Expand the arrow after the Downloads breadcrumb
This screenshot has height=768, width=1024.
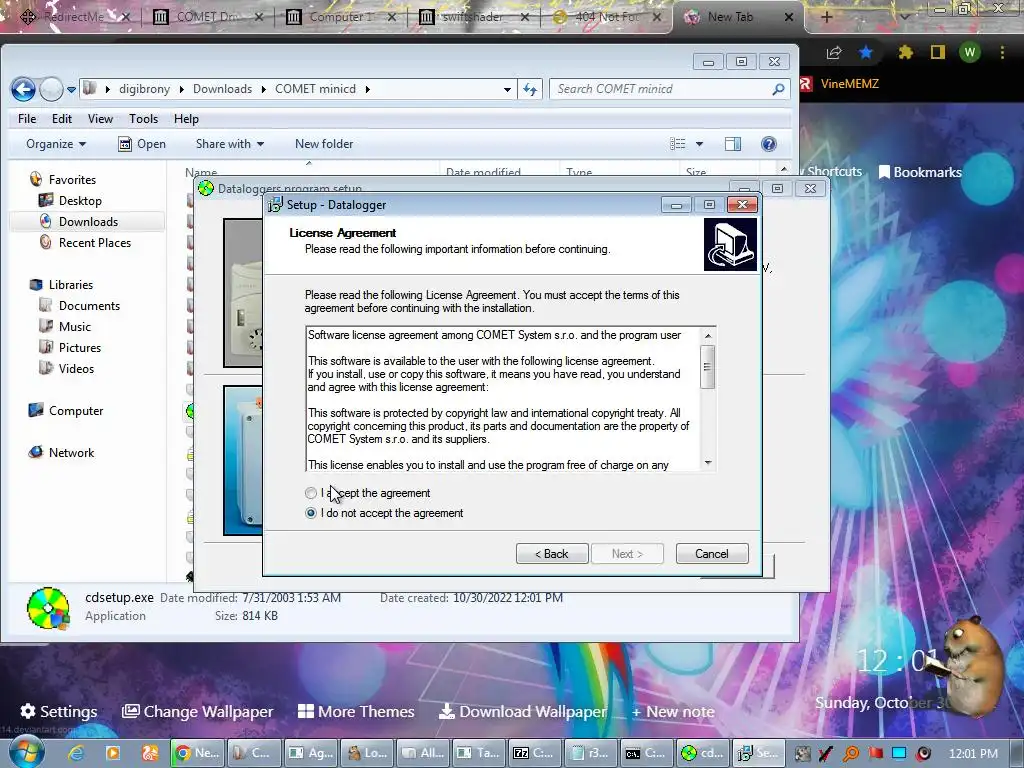(263, 89)
